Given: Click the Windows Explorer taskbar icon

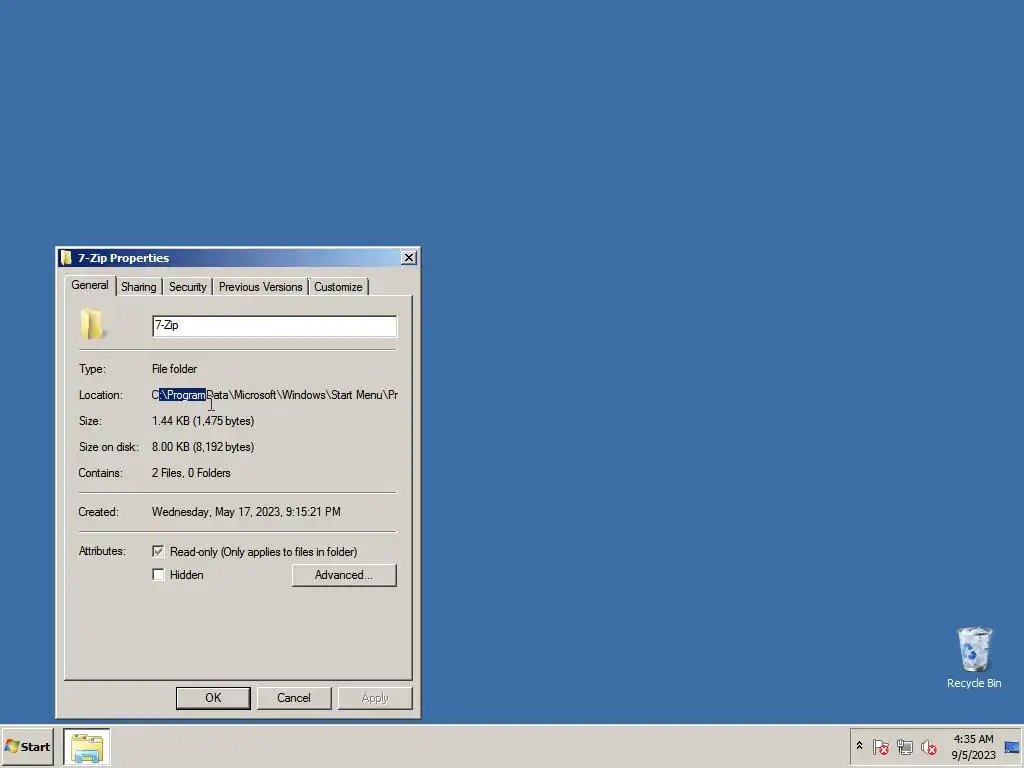Looking at the screenshot, I should (x=87, y=747).
